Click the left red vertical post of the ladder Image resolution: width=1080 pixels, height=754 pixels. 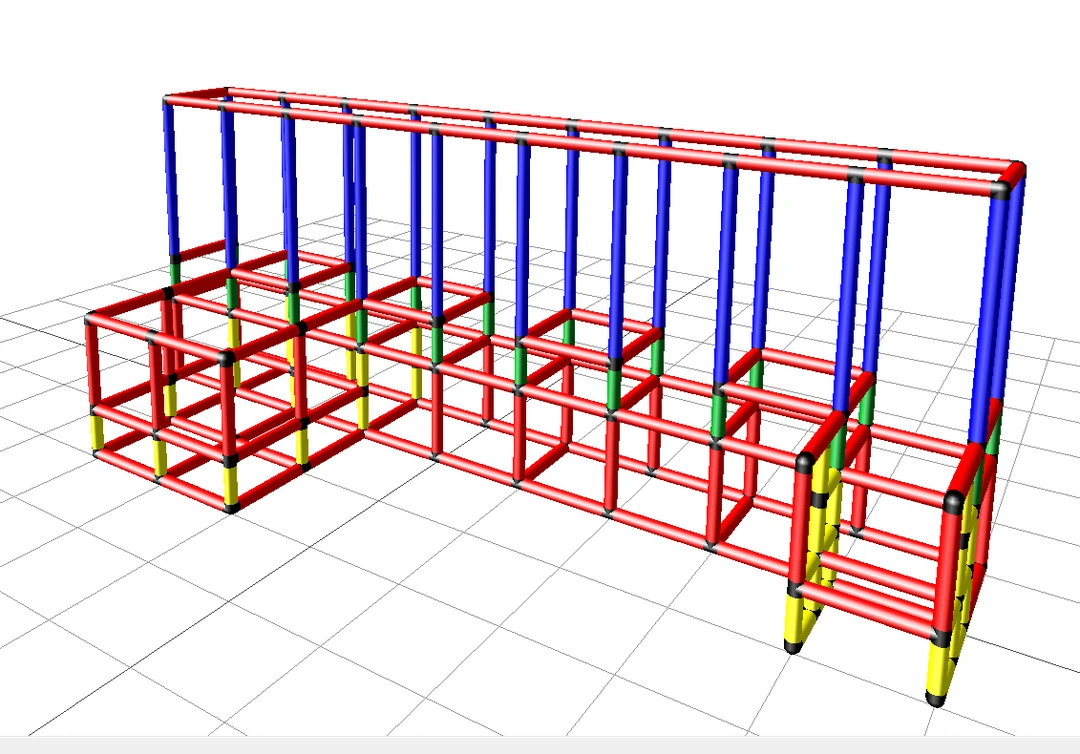pos(802,525)
